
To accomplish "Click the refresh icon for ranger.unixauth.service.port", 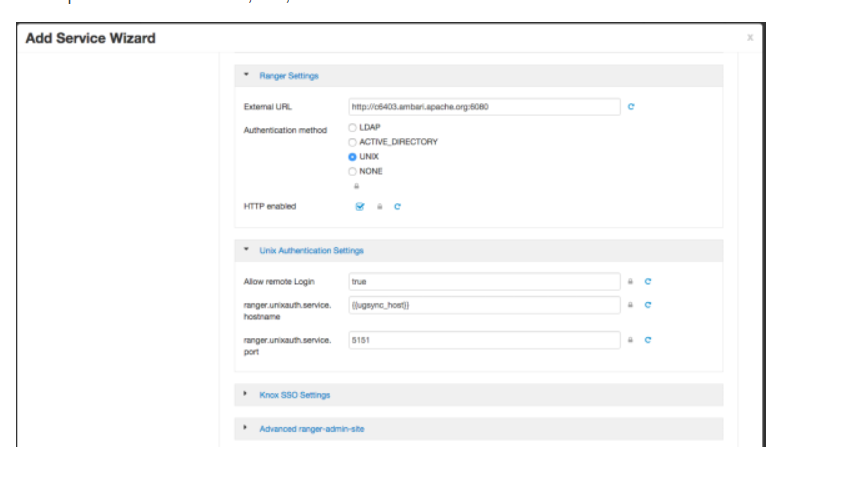I will (648, 340).
